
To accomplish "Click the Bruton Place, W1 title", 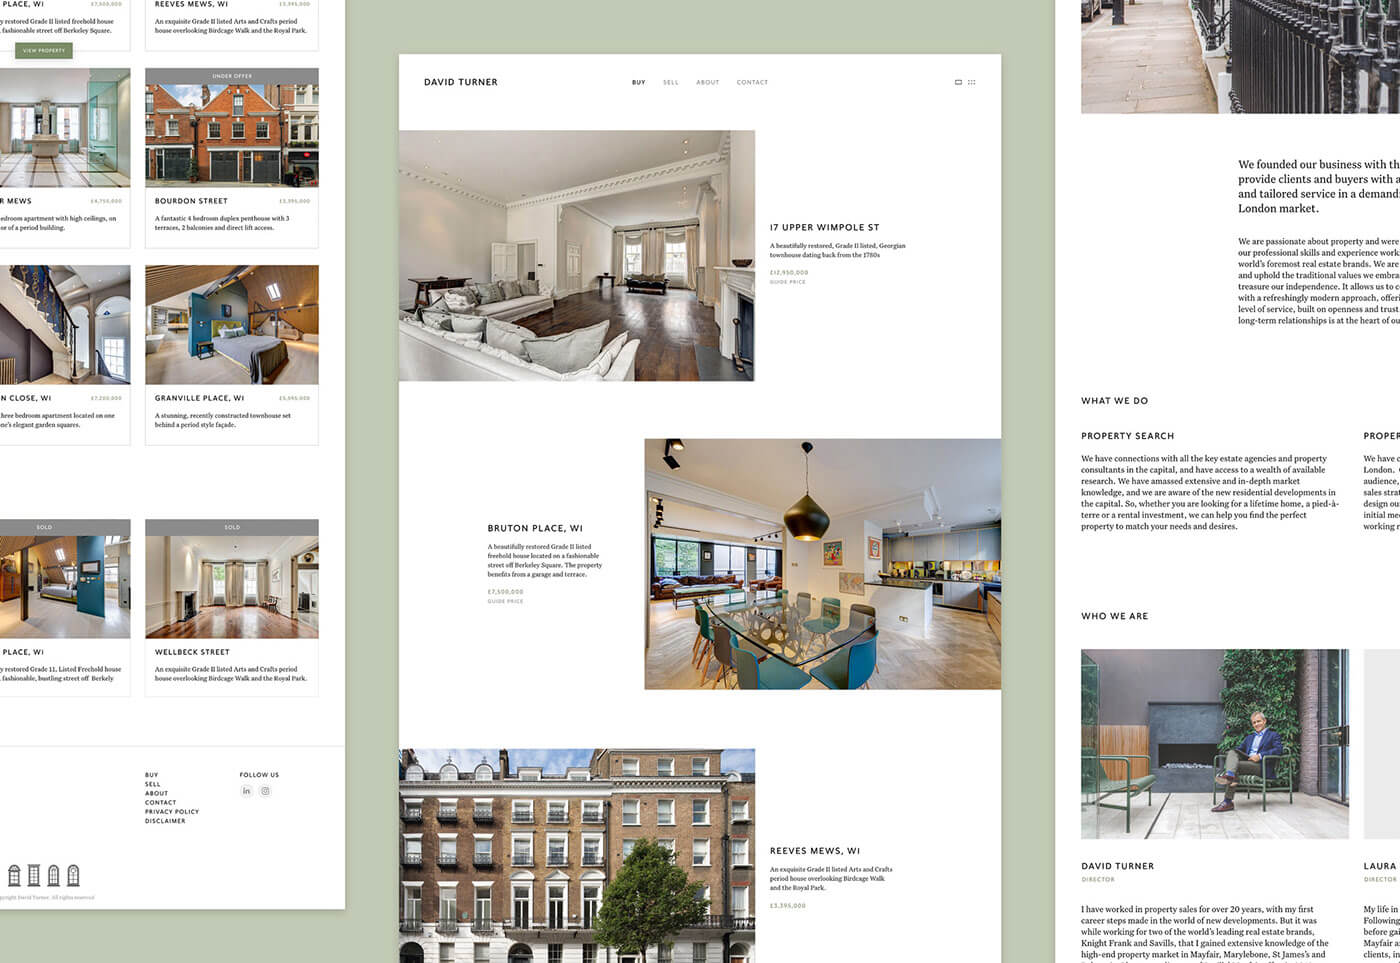I will (535, 528).
